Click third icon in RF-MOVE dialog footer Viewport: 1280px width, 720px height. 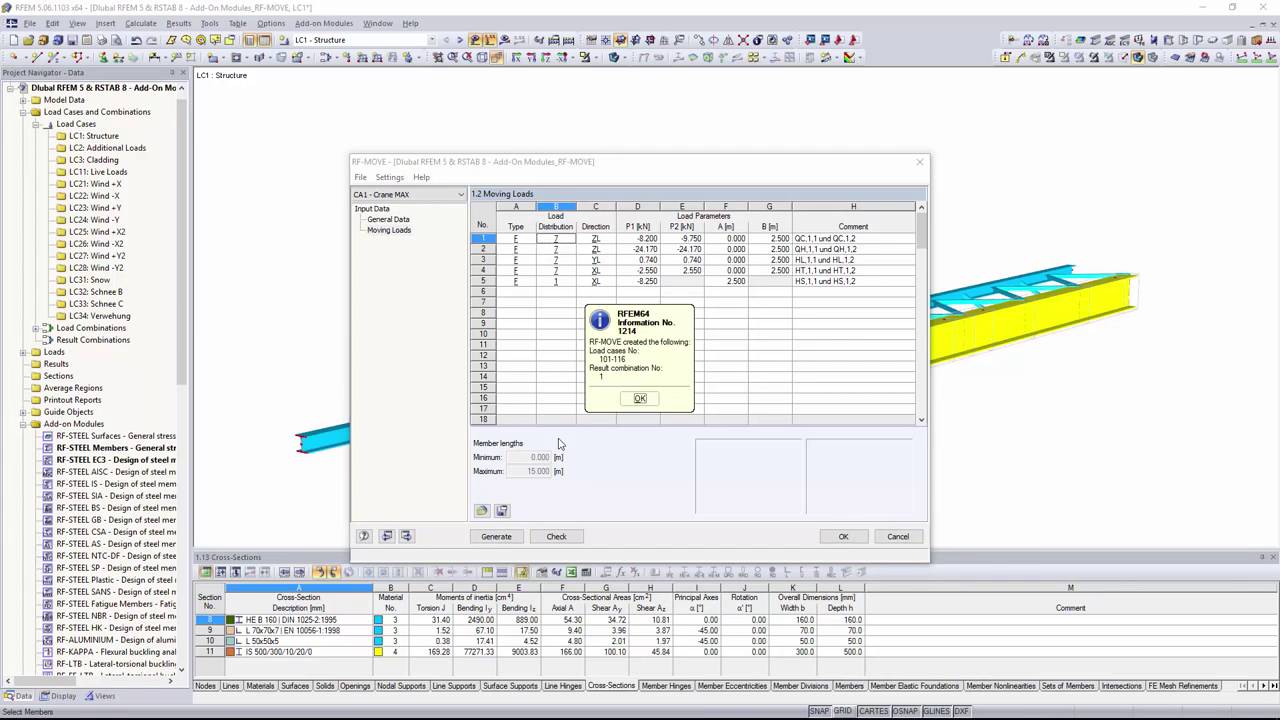(406, 536)
